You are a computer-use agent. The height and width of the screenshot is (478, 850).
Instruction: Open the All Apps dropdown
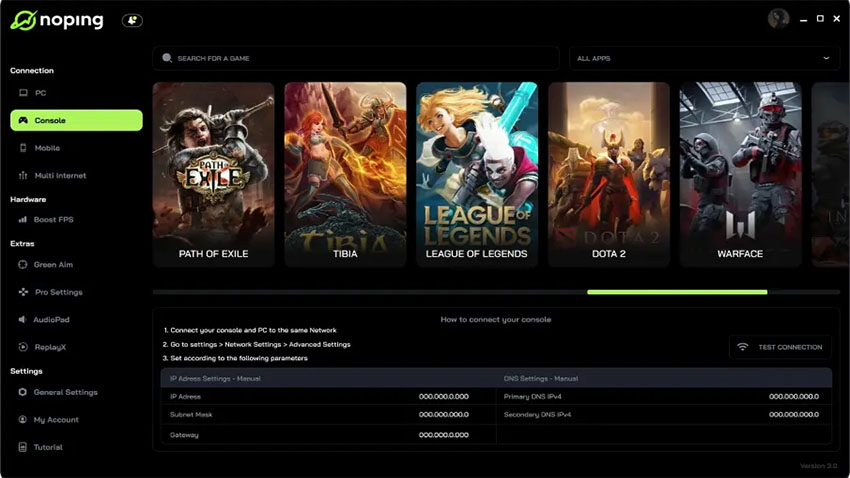click(704, 58)
